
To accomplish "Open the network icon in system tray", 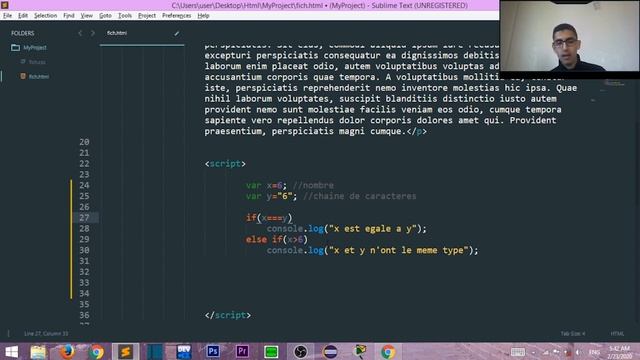I will (546, 352).
